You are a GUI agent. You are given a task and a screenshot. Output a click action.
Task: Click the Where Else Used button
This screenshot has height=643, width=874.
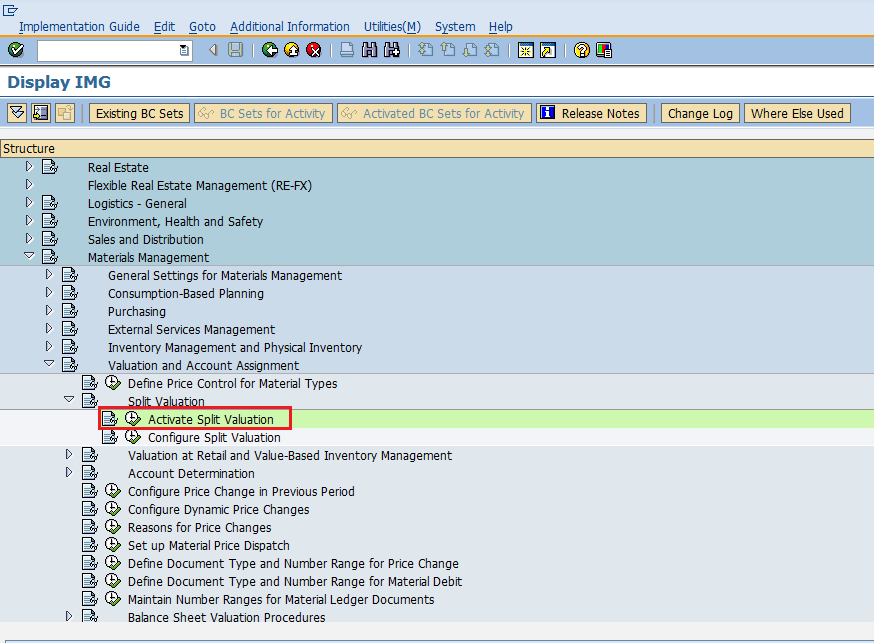click(x=797, y=113)
